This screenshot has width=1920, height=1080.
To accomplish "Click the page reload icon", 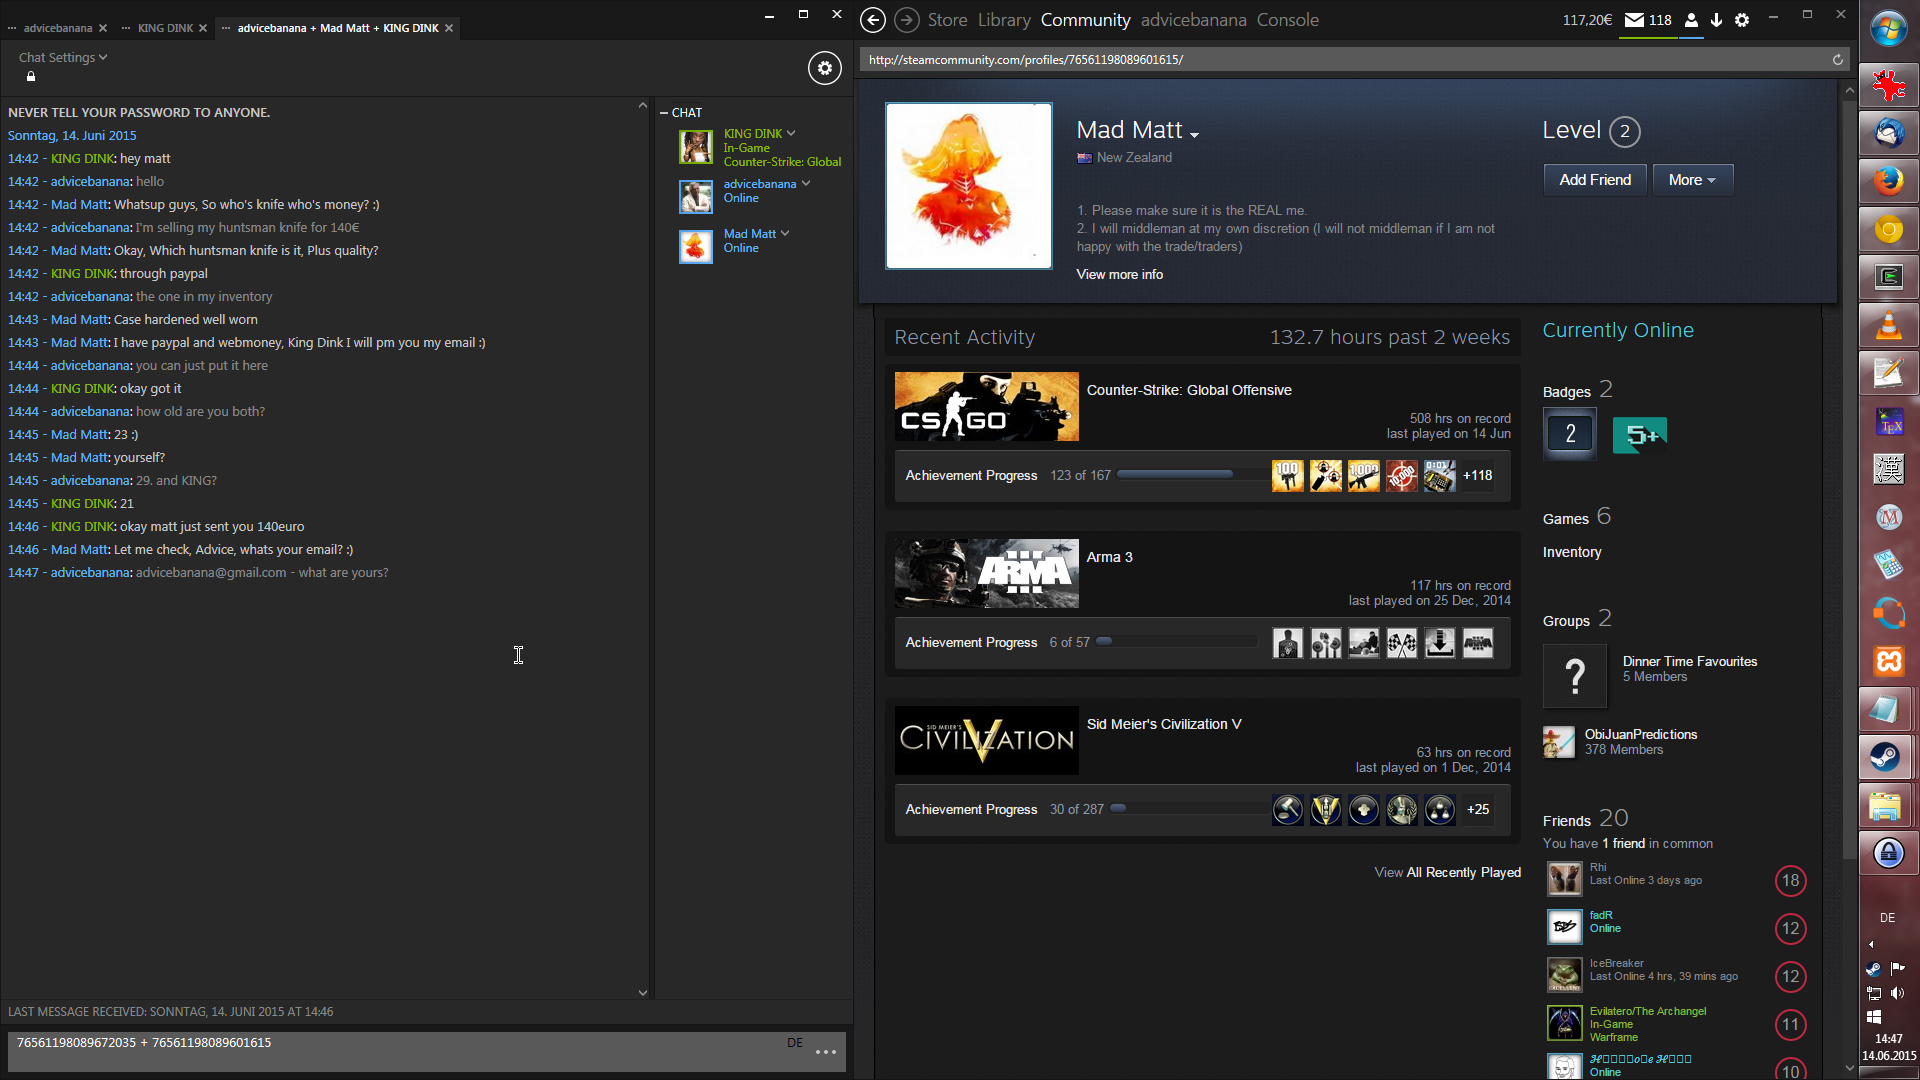I will [x=1837, y=60].
